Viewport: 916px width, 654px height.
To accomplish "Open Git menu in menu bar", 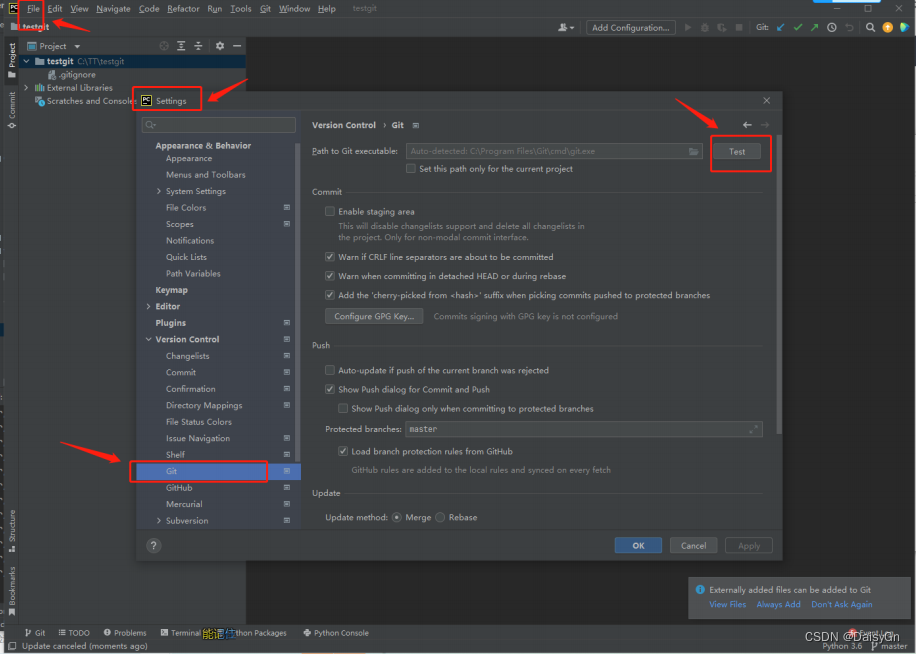I will [x=265, y=9].
